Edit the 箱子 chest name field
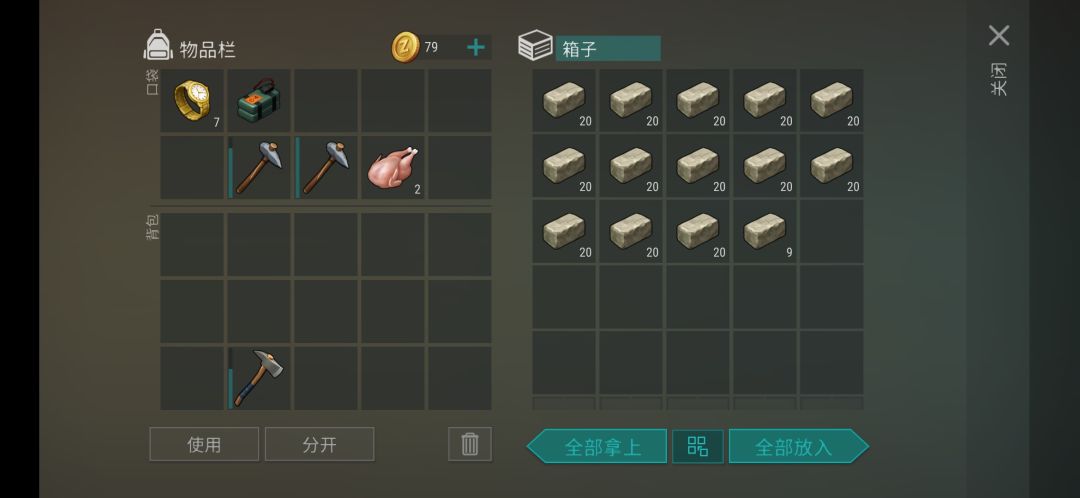This screenshot has width=1080, height=498. click(608, 49)
